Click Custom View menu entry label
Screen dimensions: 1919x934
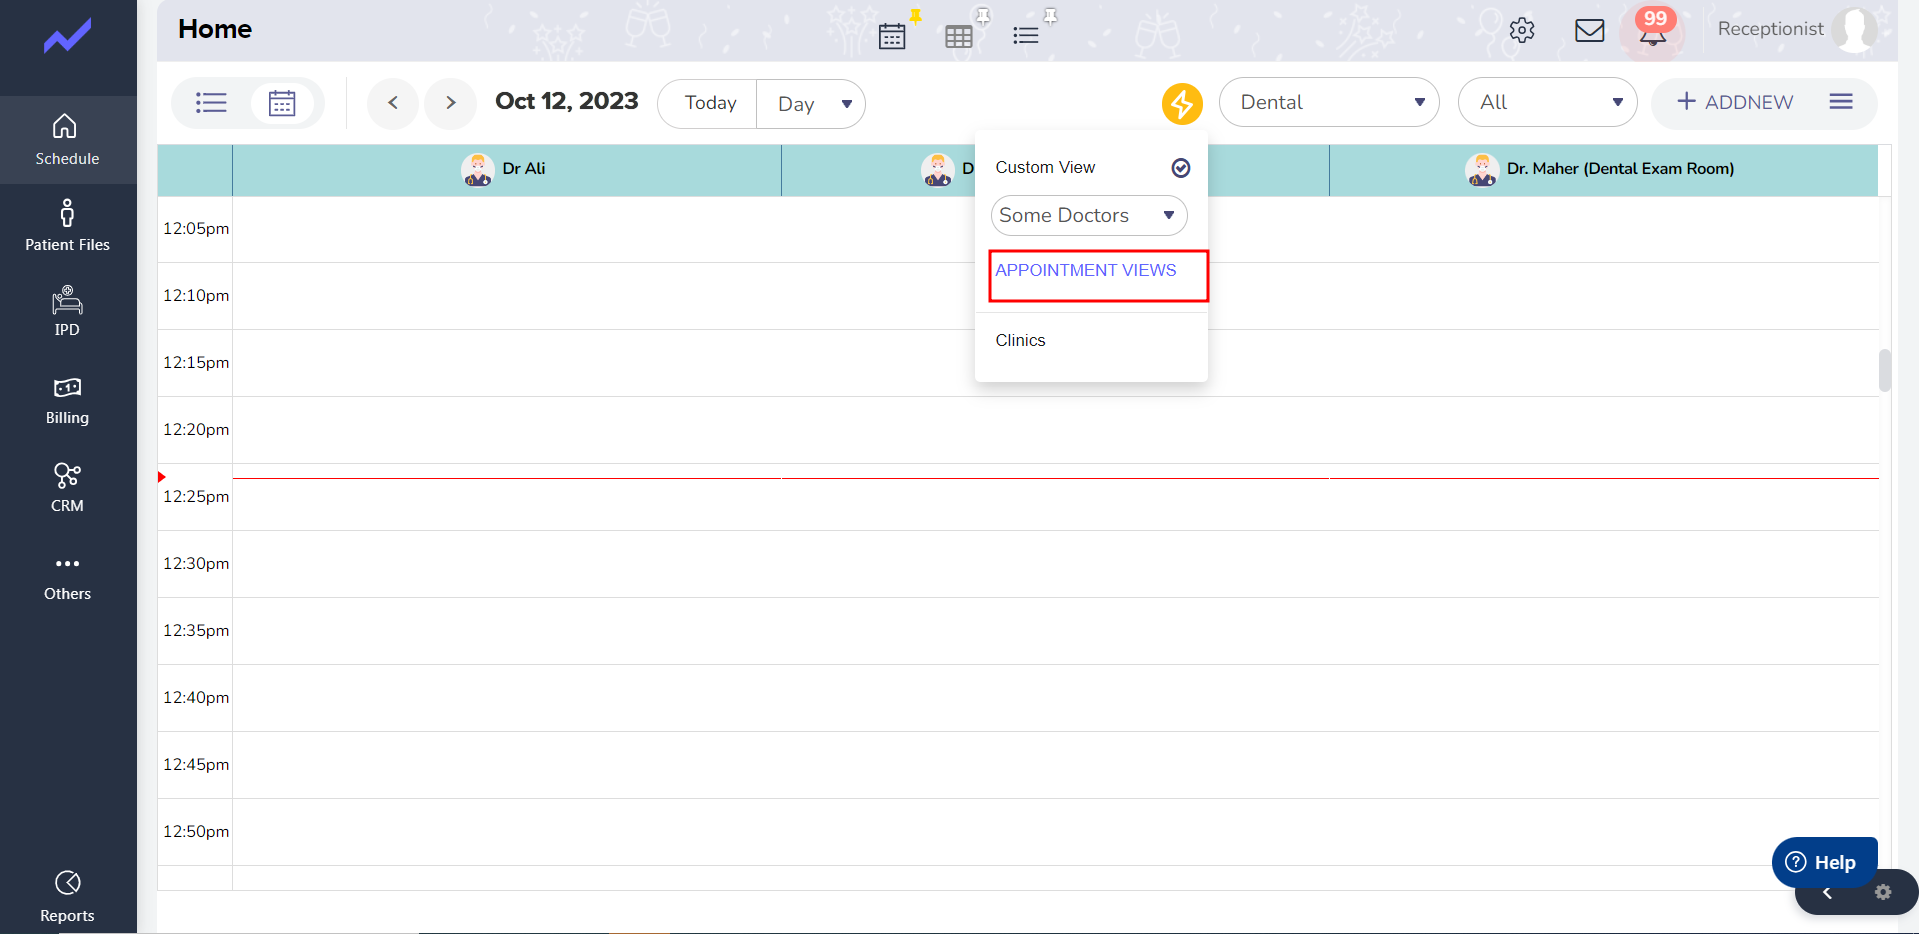(1045, 167)
